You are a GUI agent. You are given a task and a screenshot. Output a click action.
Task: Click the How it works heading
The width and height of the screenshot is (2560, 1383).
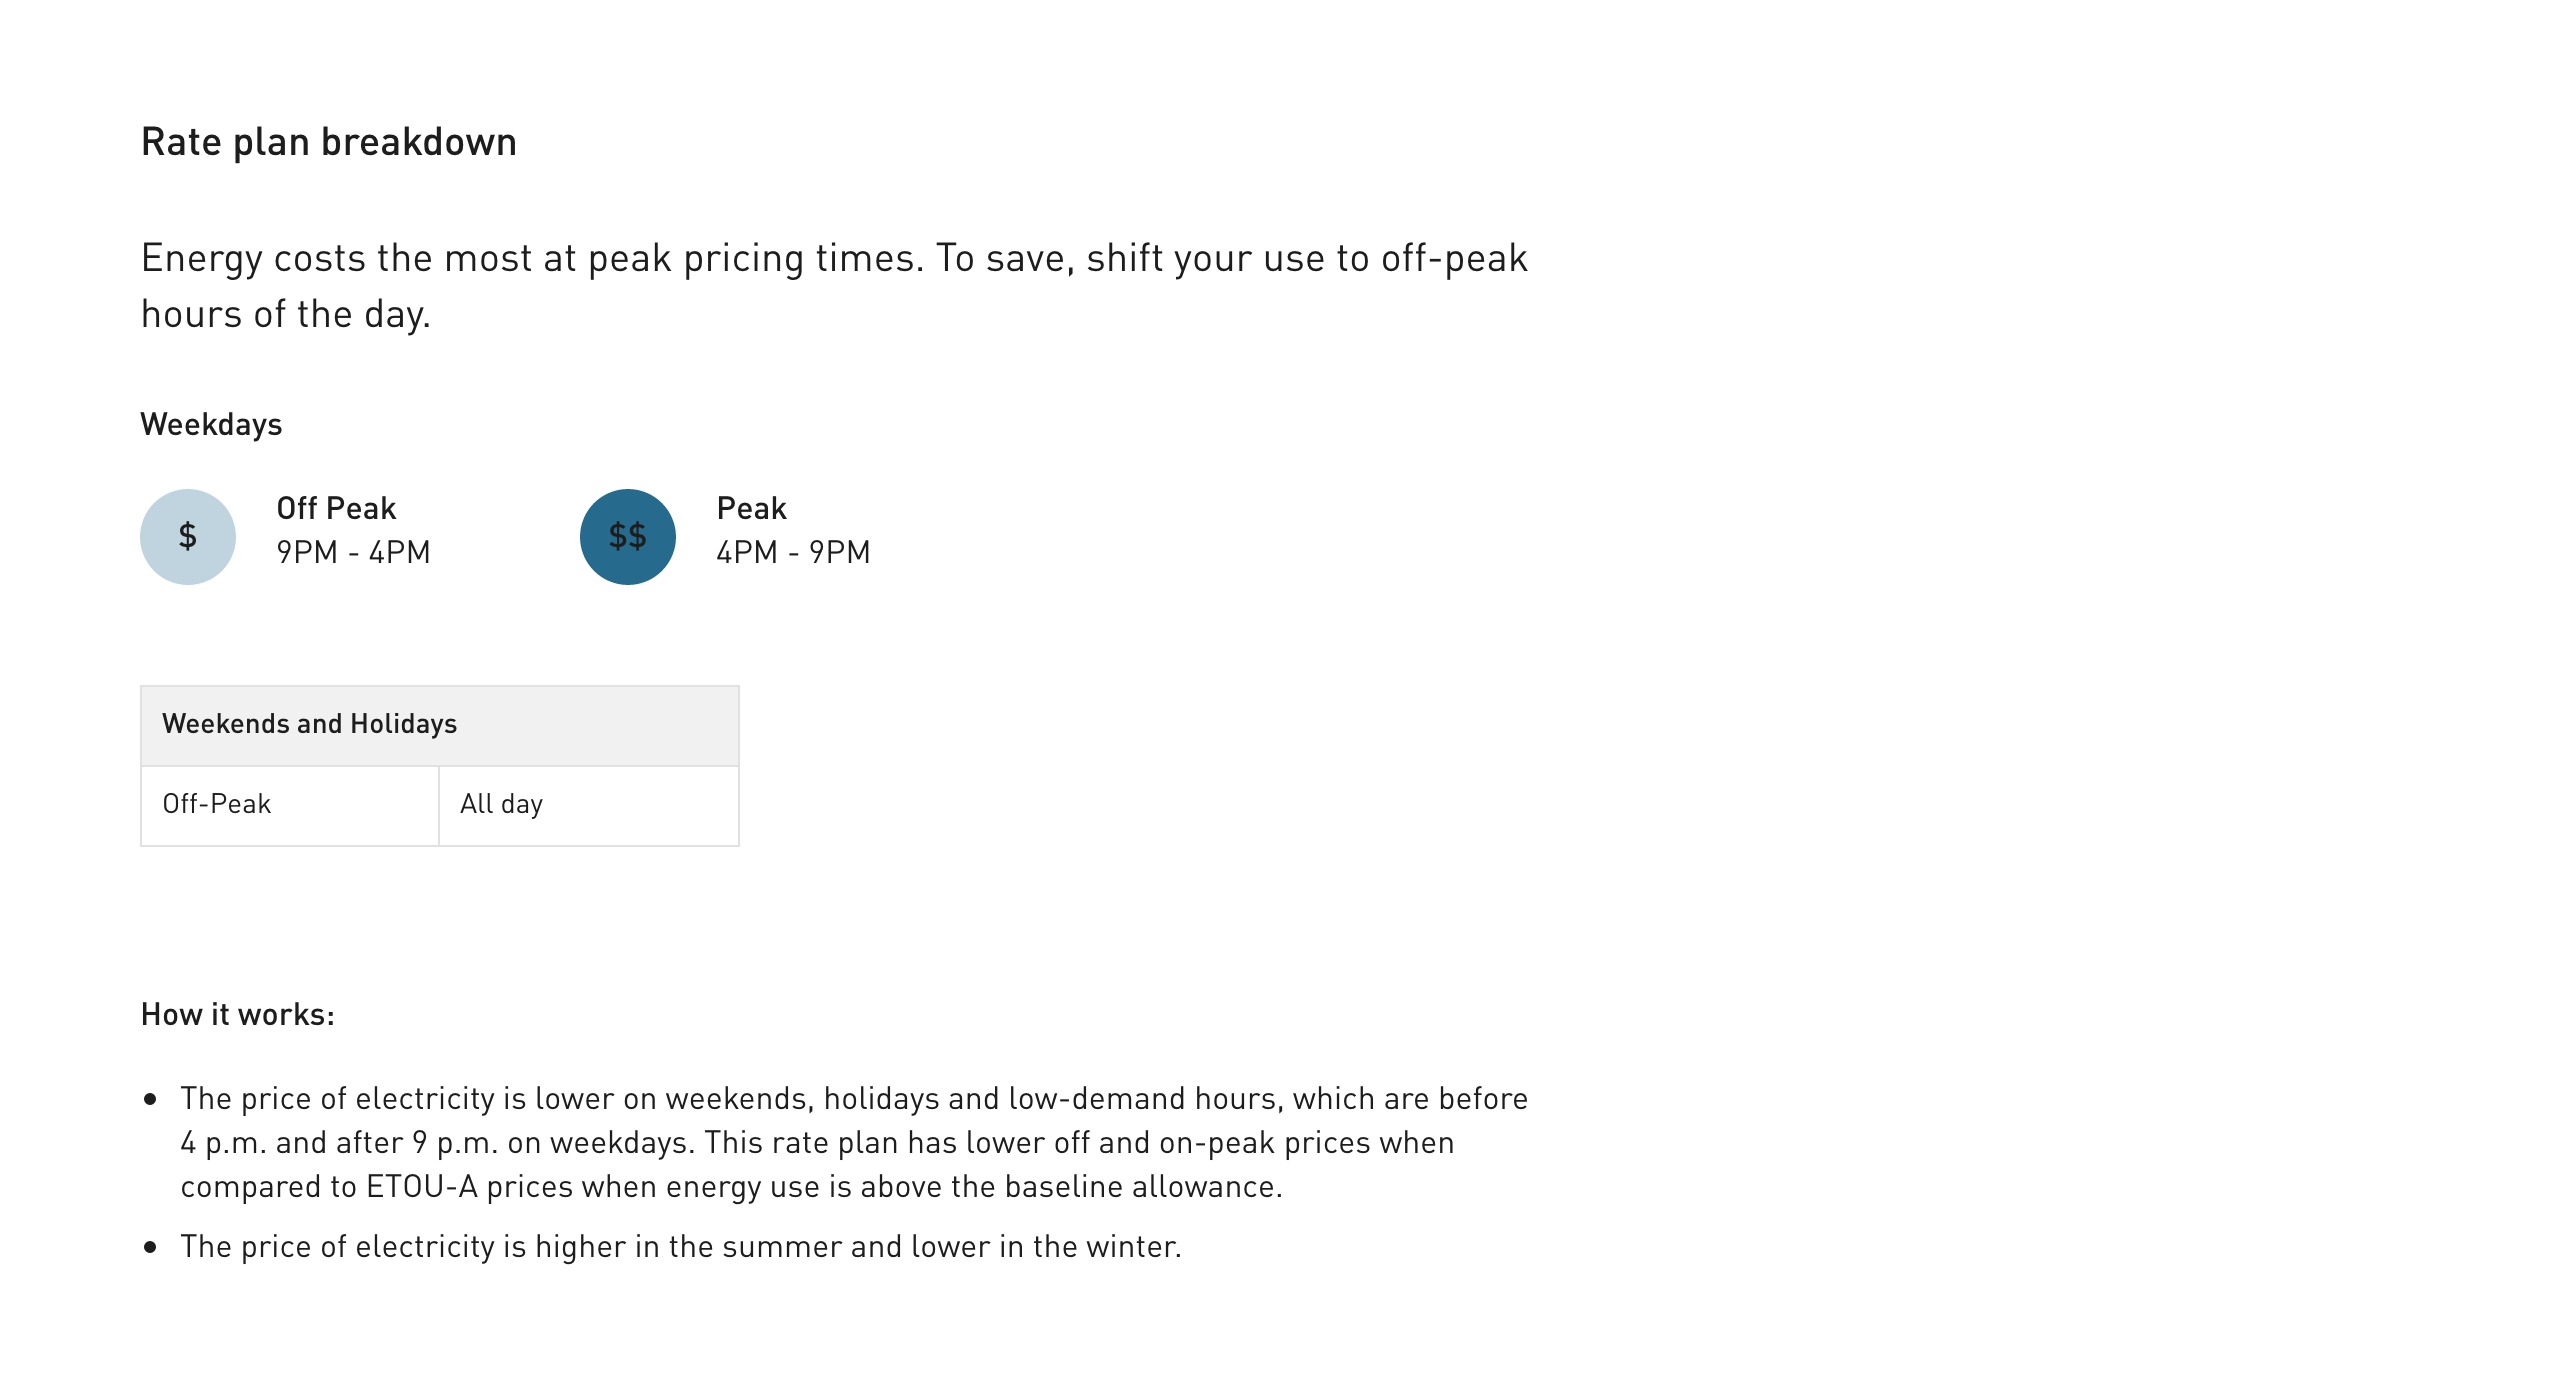pyautogui.click(x=238, y=1015)
